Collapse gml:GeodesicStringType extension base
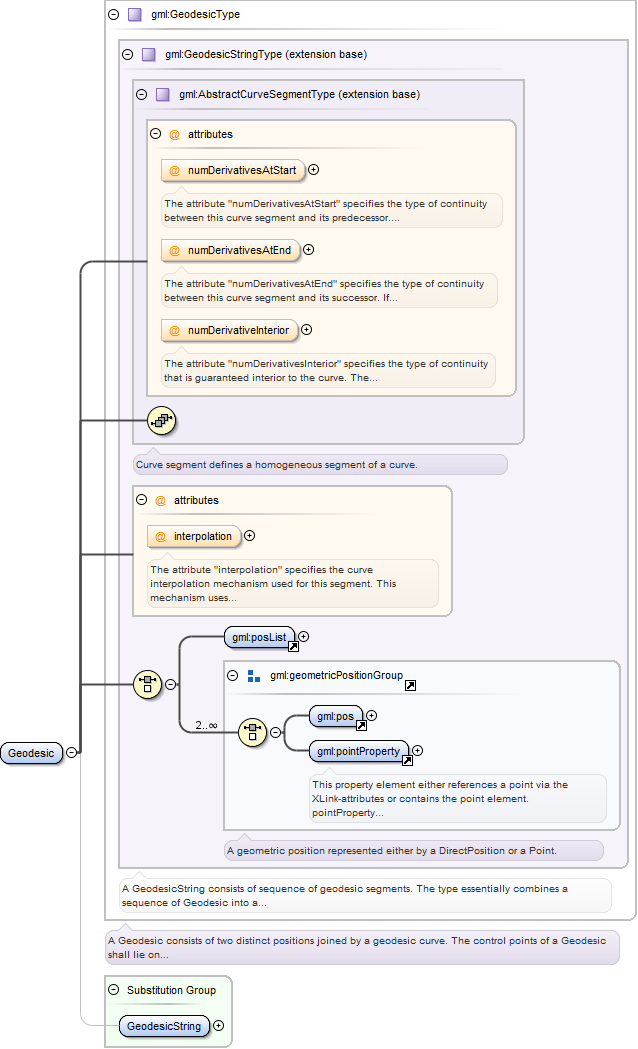Screen dimensions: 638x1049 (x=128, y=54)
